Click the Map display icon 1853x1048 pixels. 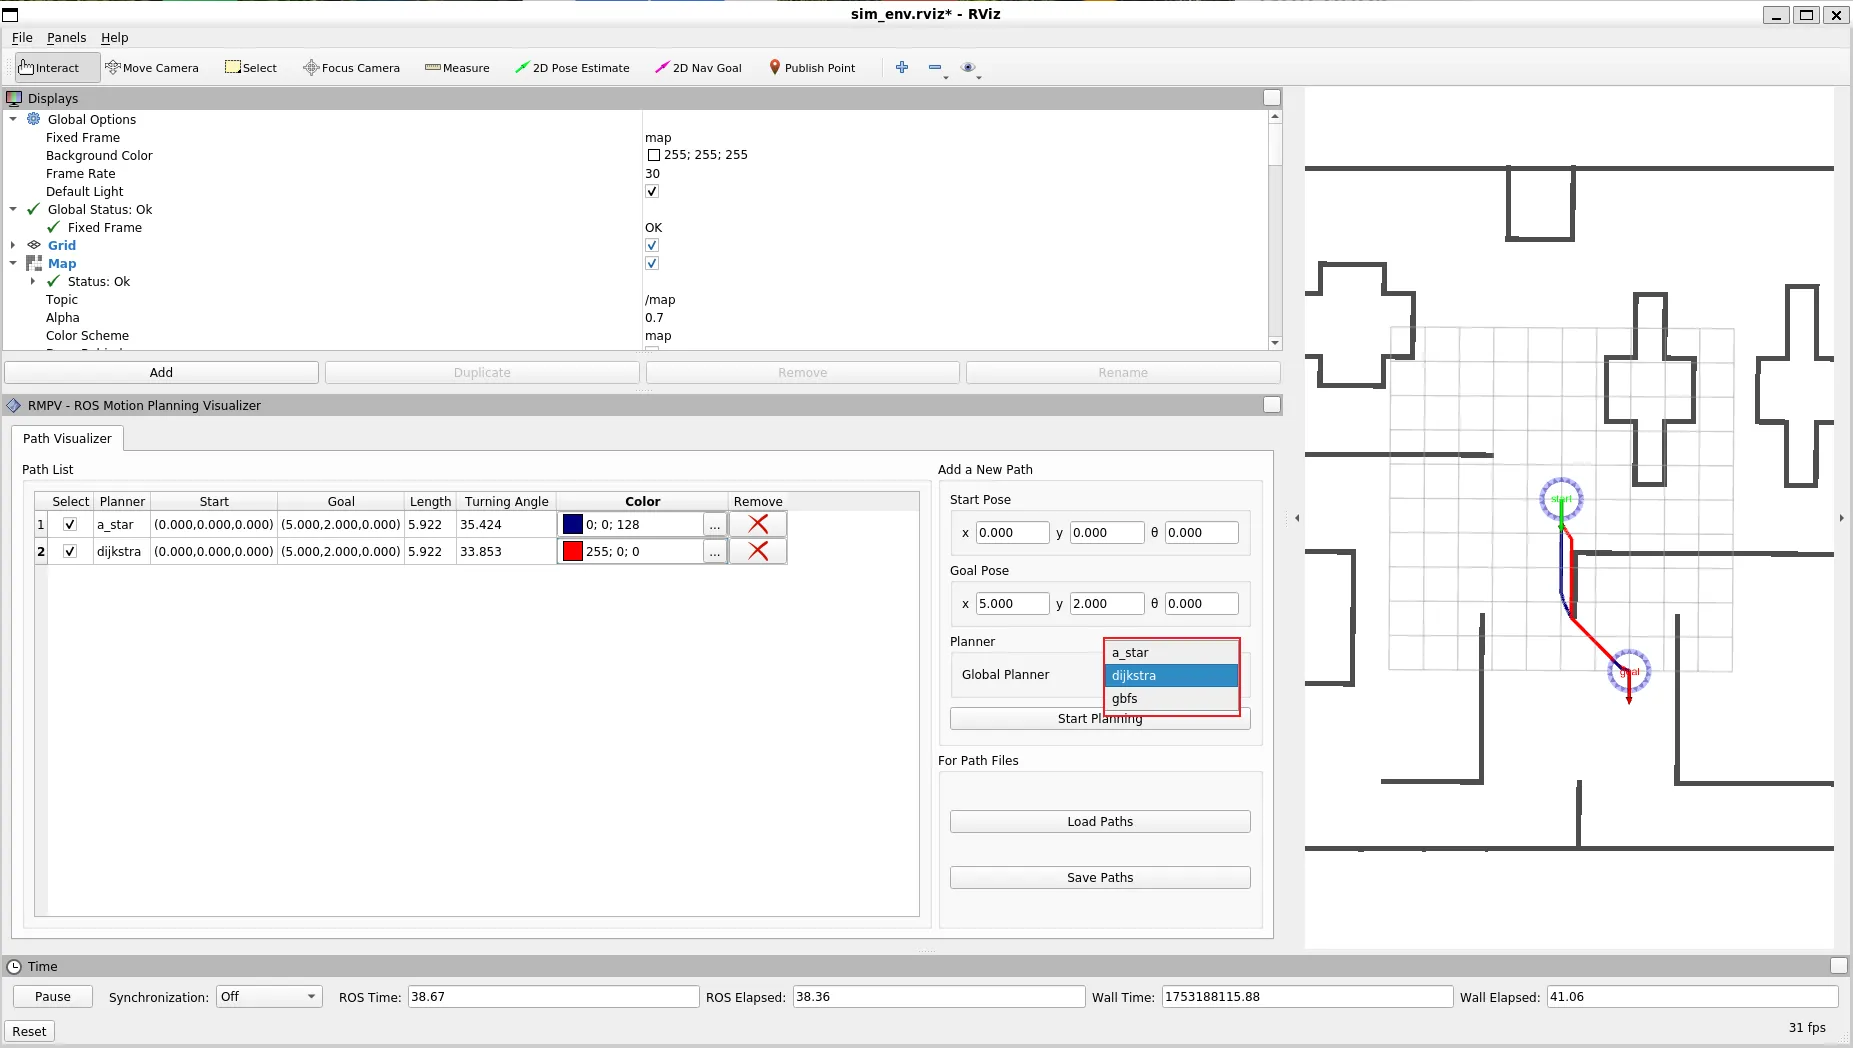click(x=34, y=263)
